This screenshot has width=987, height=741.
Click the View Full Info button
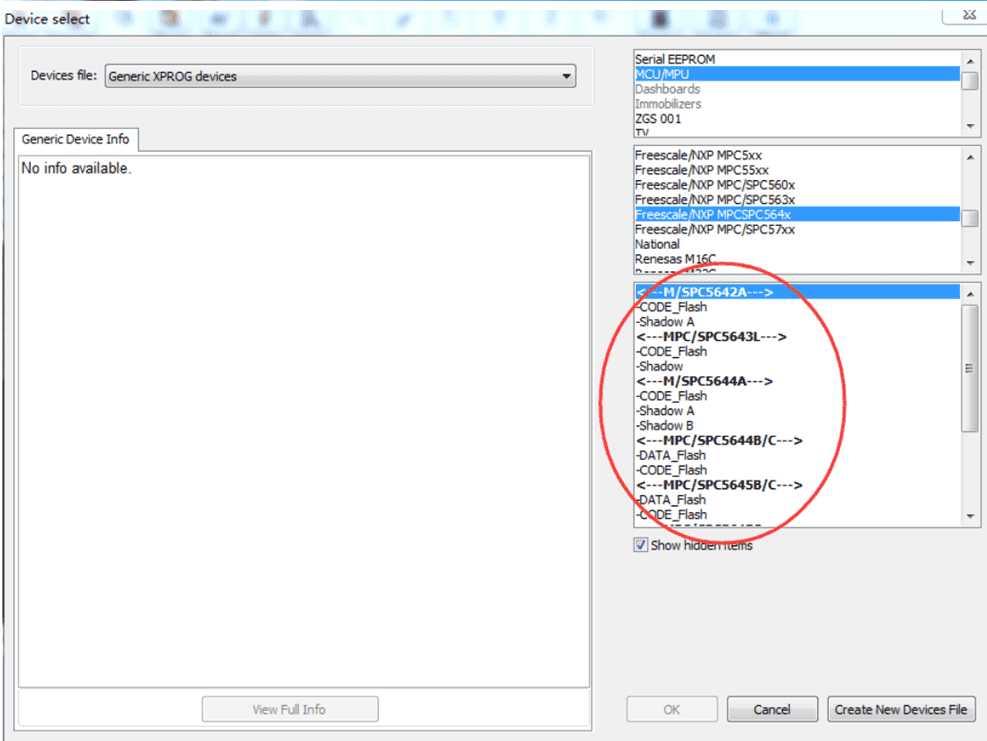290,710
